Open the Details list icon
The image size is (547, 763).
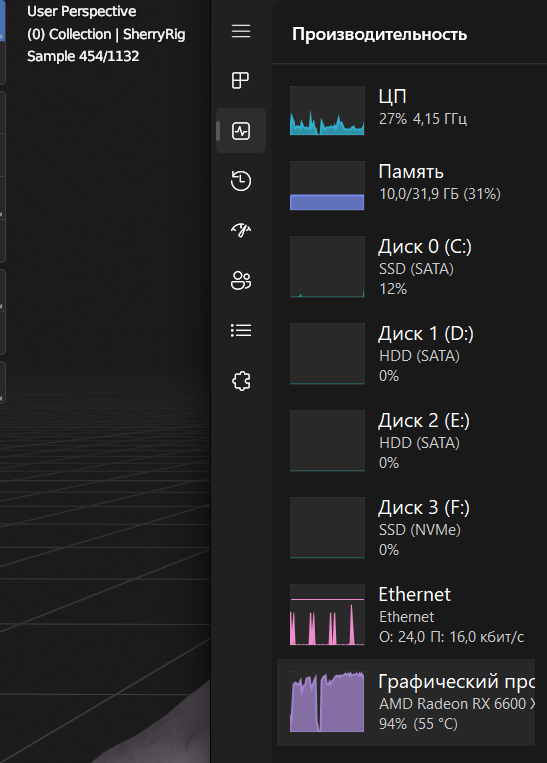[x=241, y=331]
